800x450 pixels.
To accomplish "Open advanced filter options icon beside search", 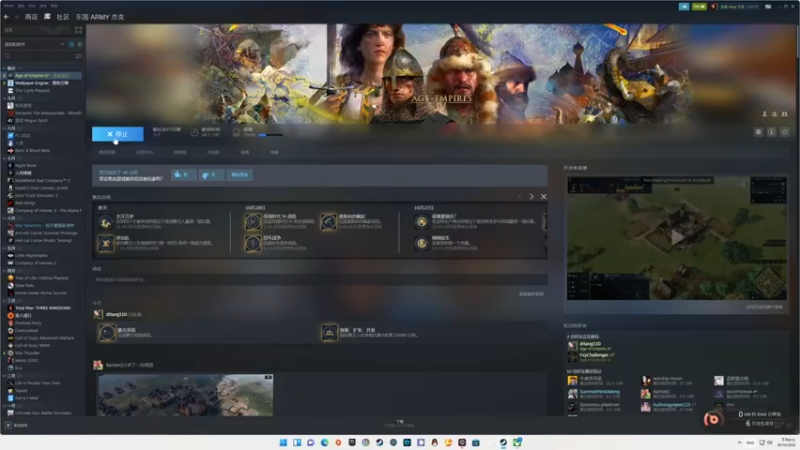I will (78, 56).
